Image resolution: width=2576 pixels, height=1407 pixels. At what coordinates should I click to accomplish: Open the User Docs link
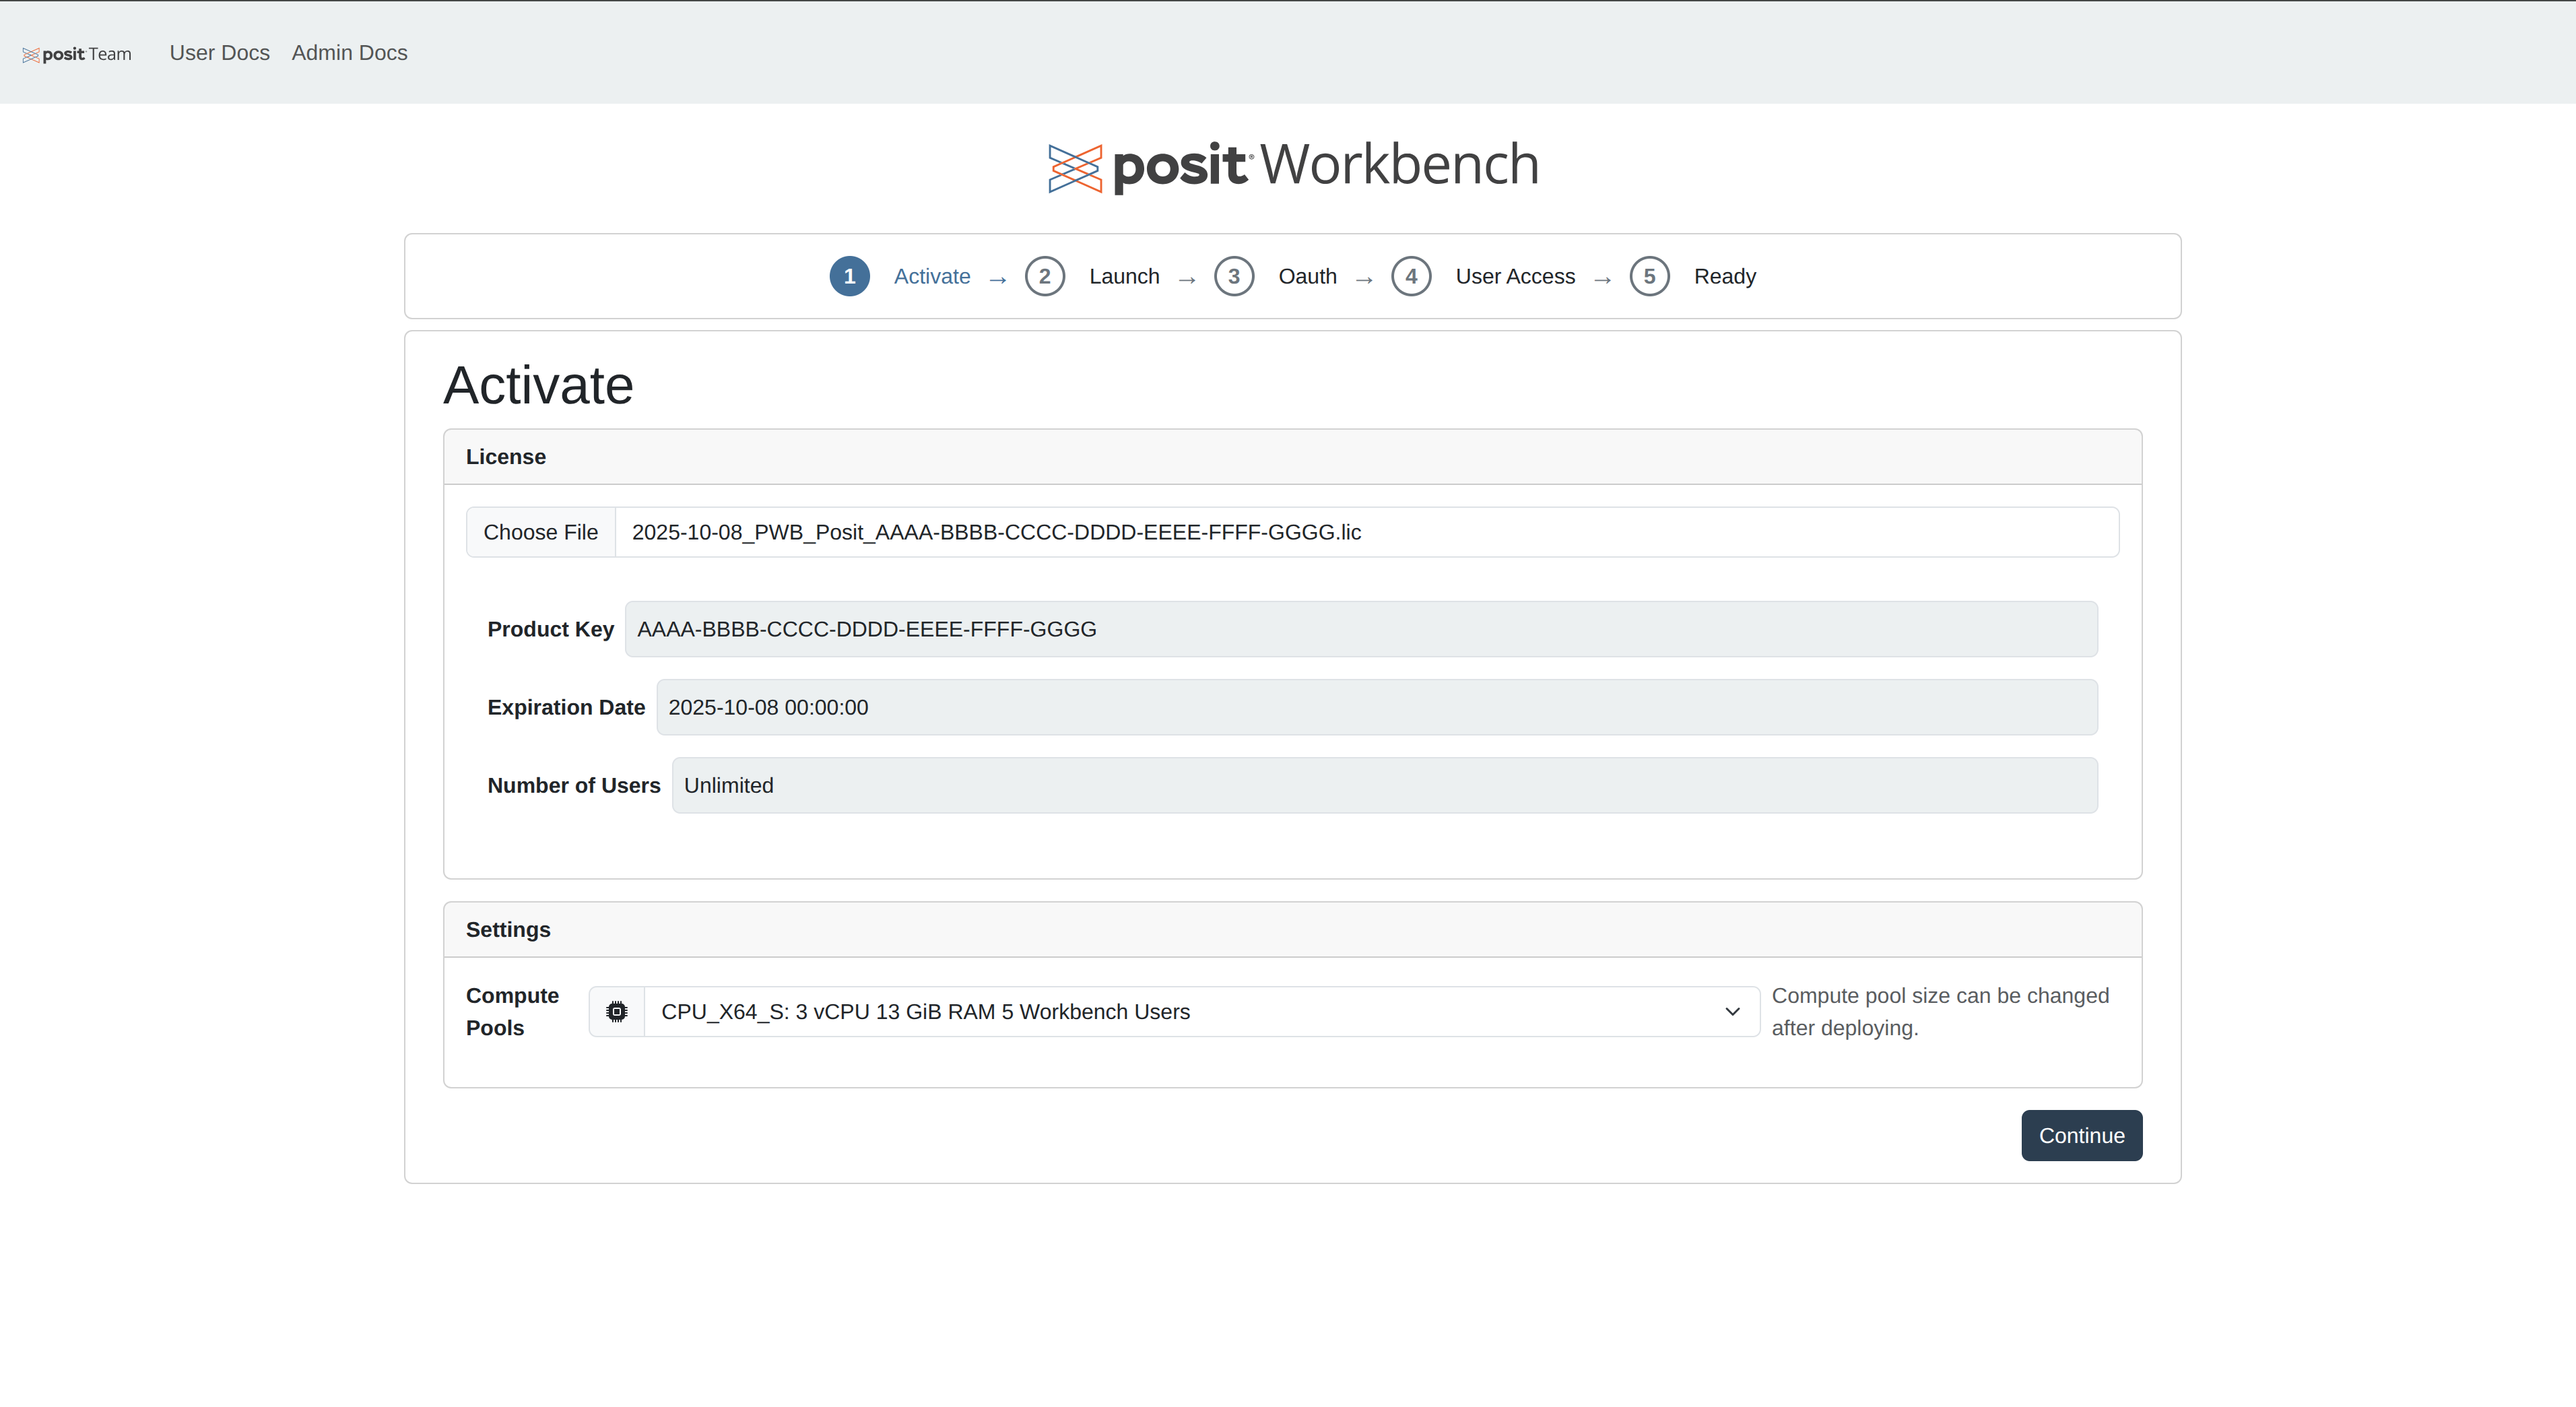[x=220, y=53]
